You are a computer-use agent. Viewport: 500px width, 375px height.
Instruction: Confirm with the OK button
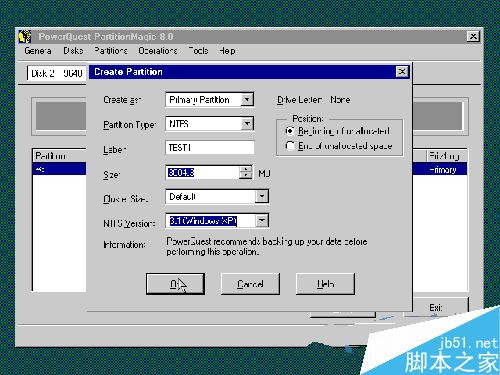[x=175, y=284]
